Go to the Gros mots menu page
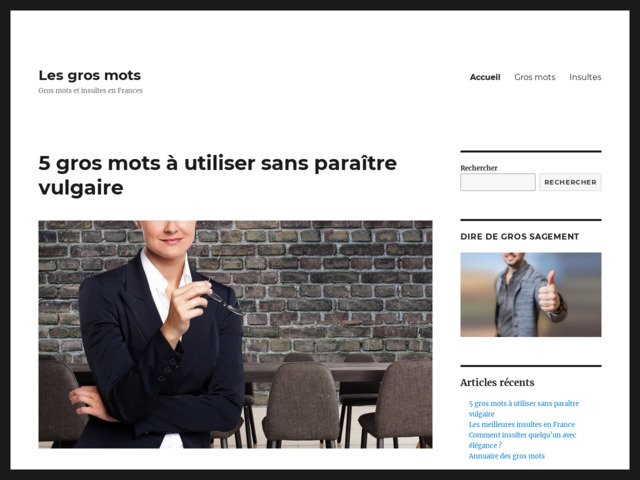640x480 pixels. tap(535, 77)
